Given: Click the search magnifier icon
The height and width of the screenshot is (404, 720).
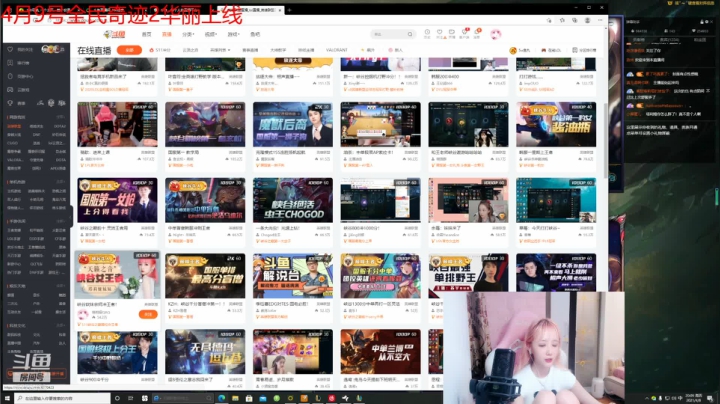Looking at the screenshot, I should click(x=410, y=34).
